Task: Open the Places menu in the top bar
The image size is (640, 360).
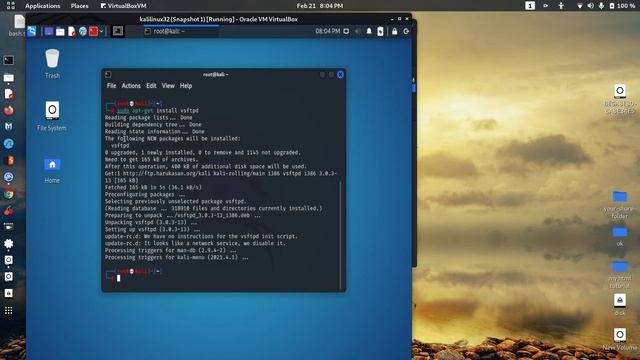Action: pyautogui.click(x=79, y=6)
